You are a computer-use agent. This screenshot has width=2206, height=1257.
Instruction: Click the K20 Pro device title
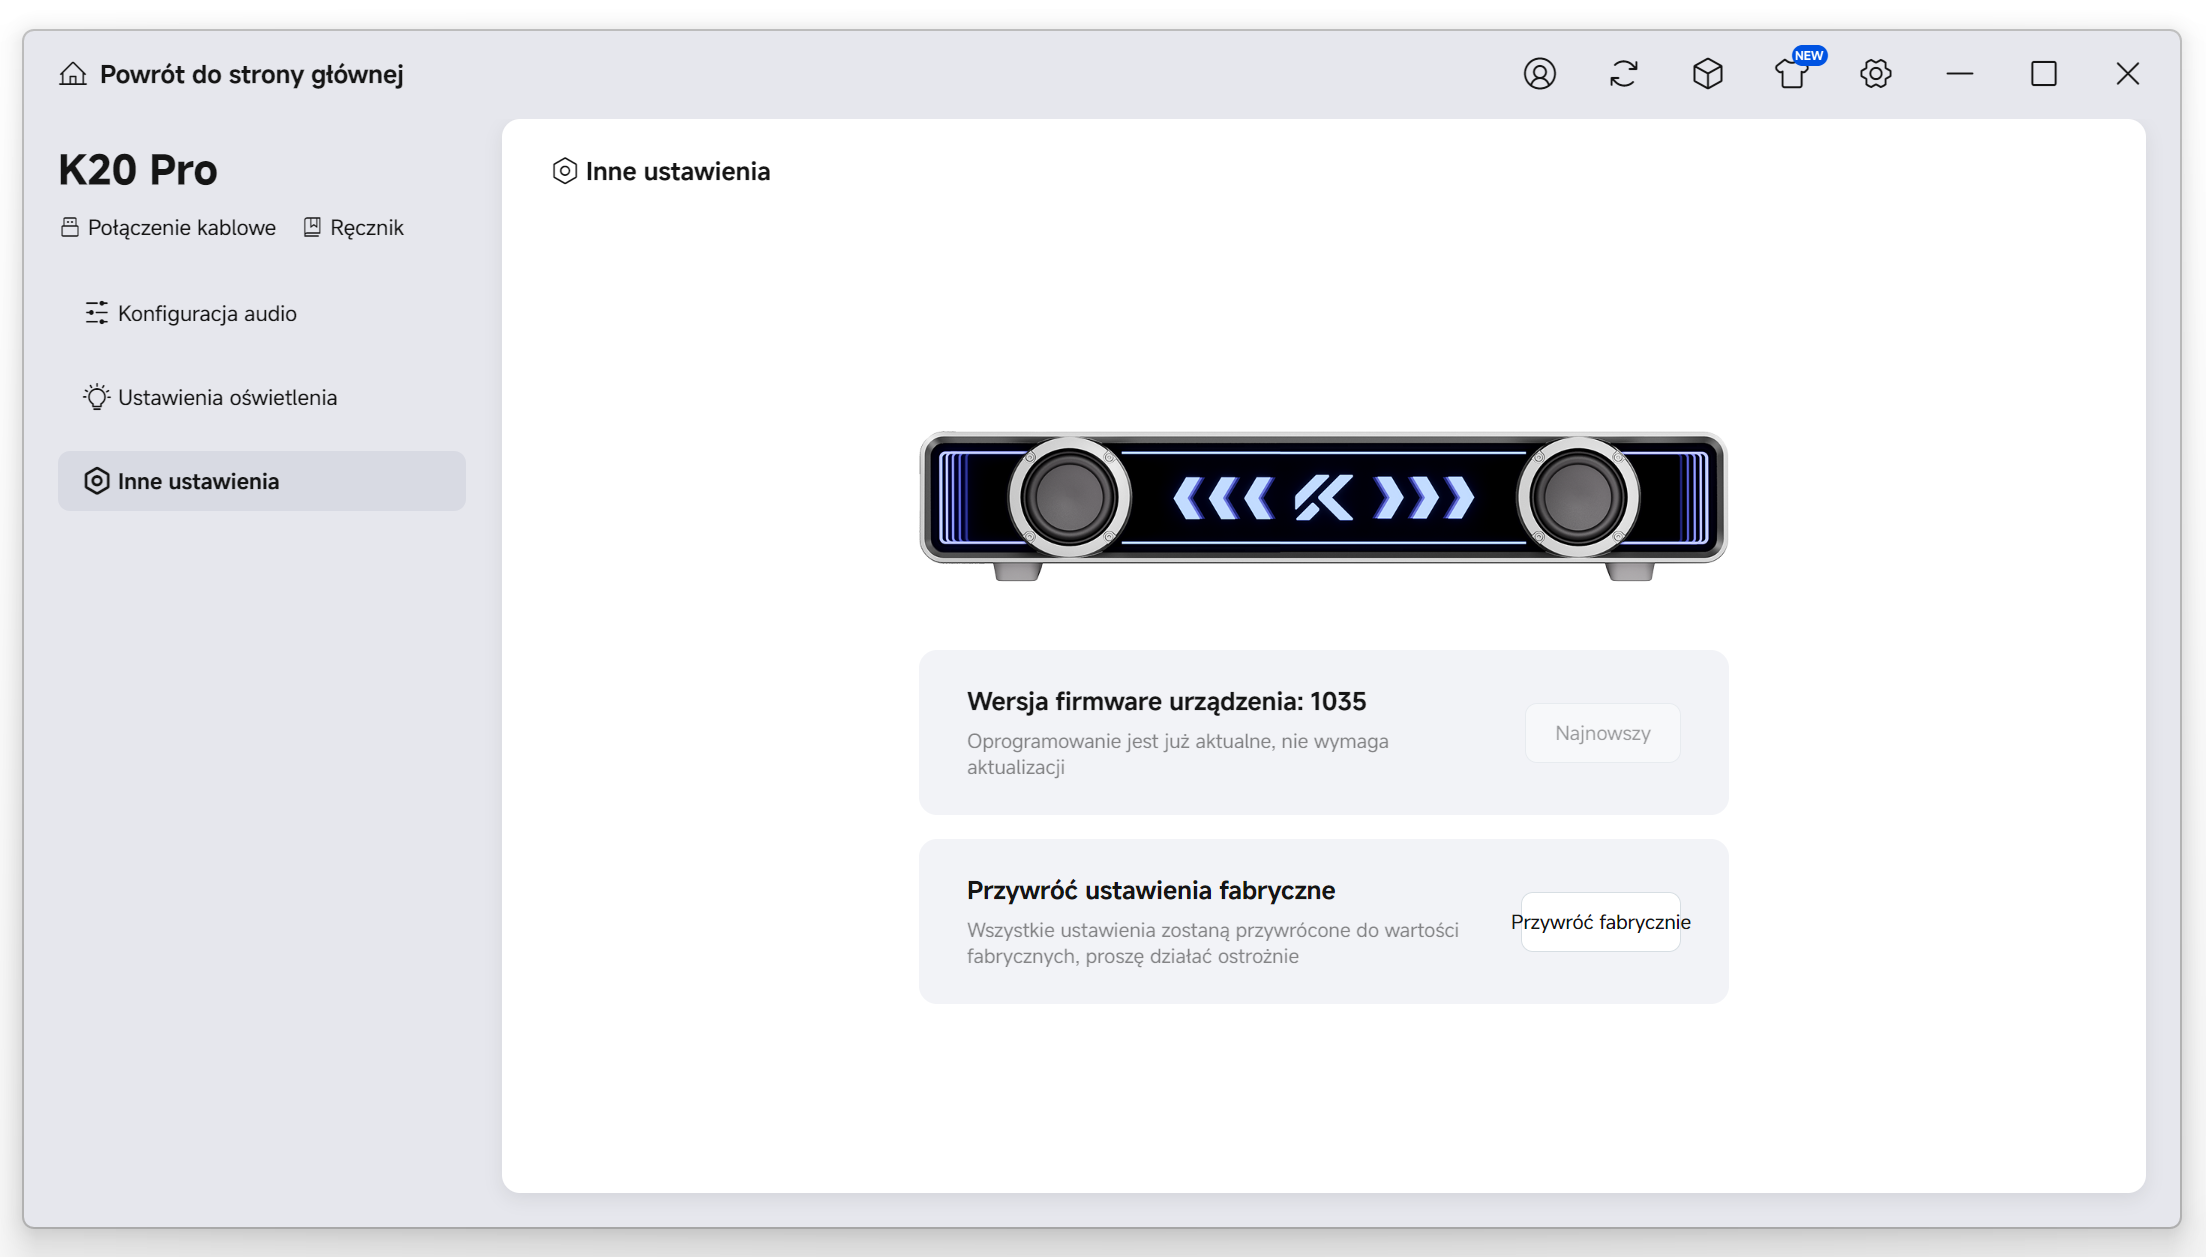tap(138, 170)
